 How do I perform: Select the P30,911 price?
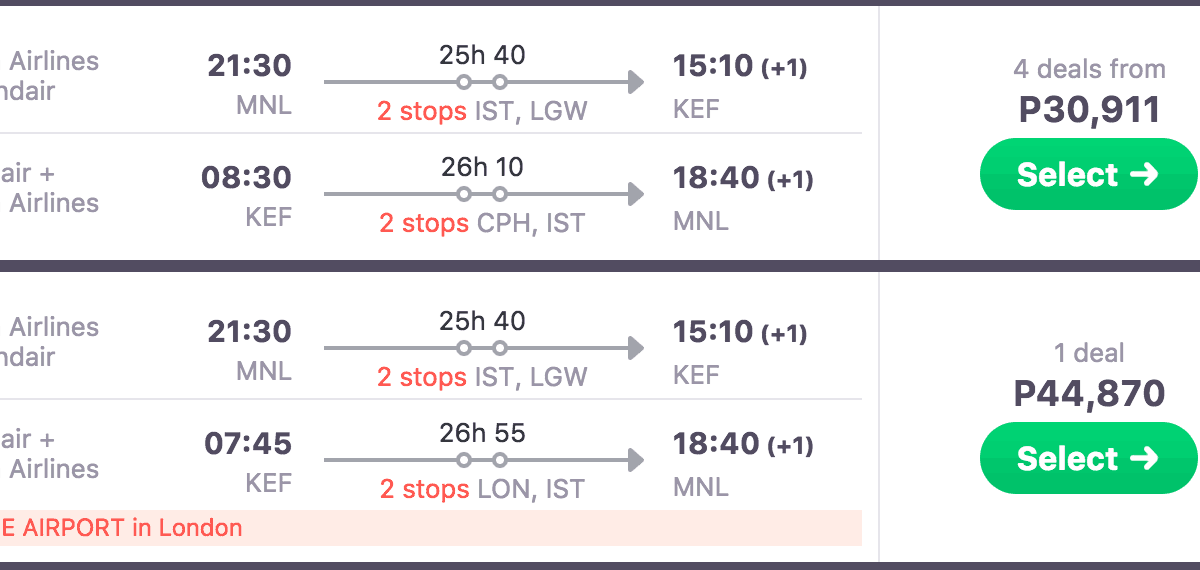point(1089,109)
